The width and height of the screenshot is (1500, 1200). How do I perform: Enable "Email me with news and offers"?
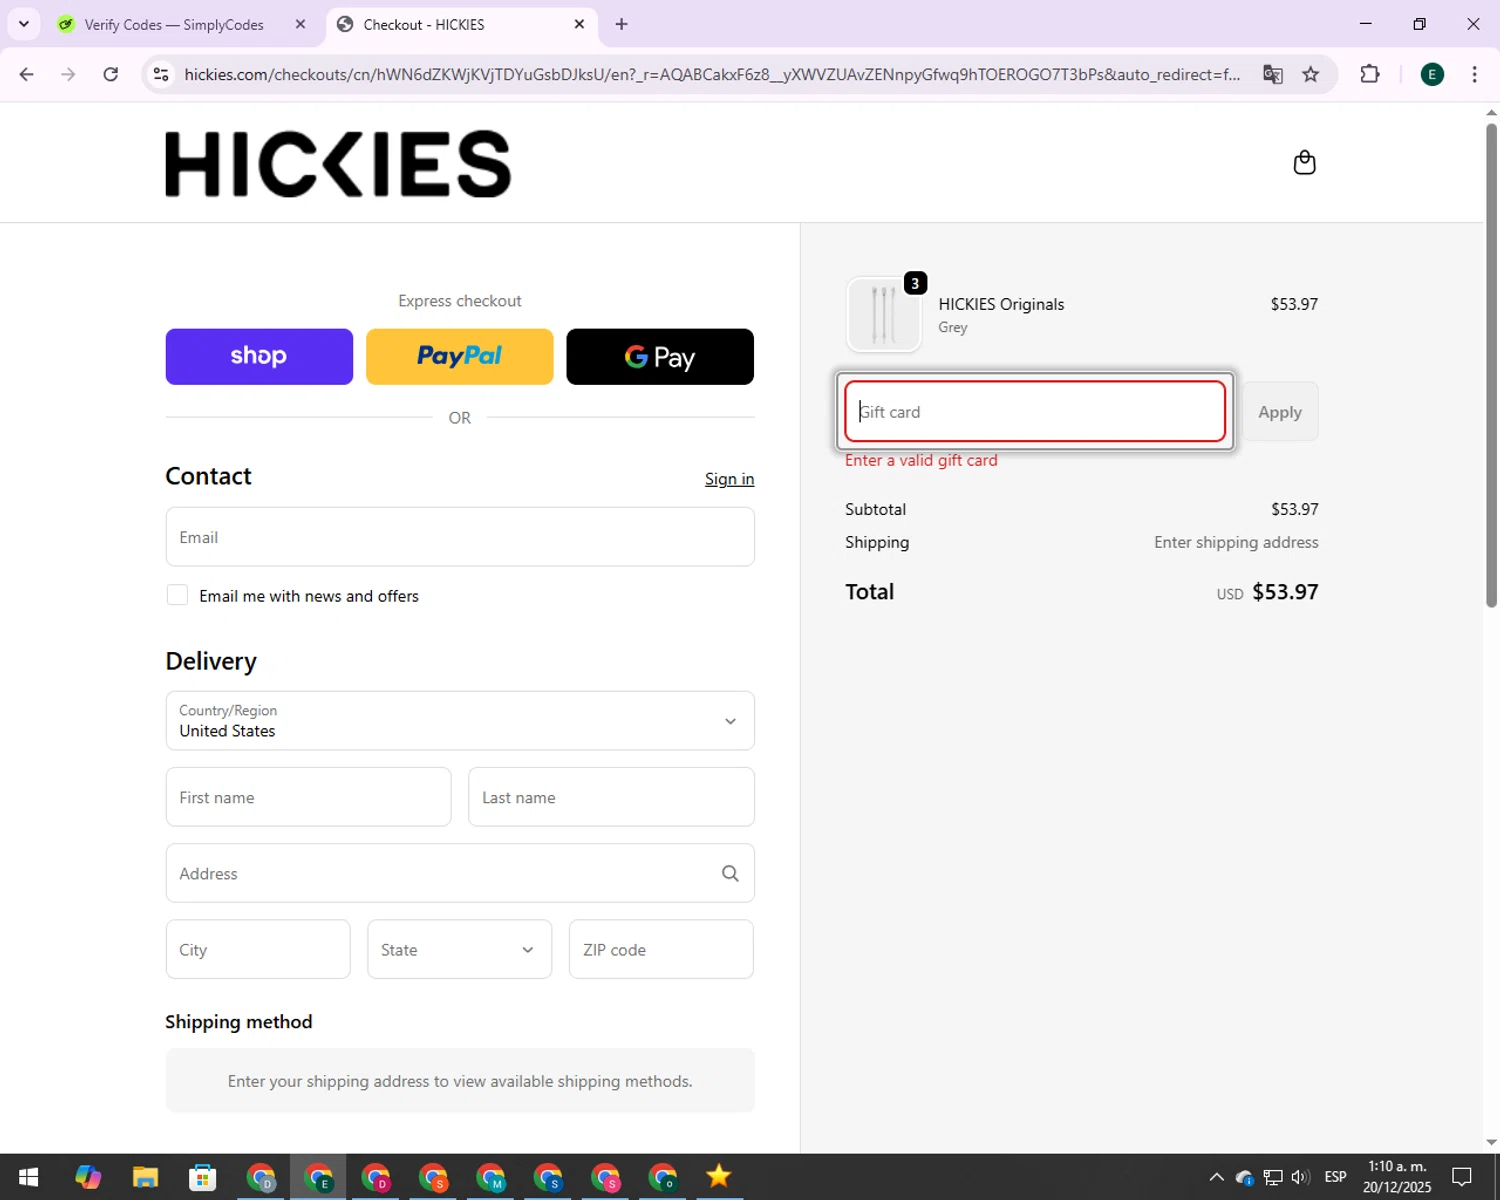pos(178,596)
